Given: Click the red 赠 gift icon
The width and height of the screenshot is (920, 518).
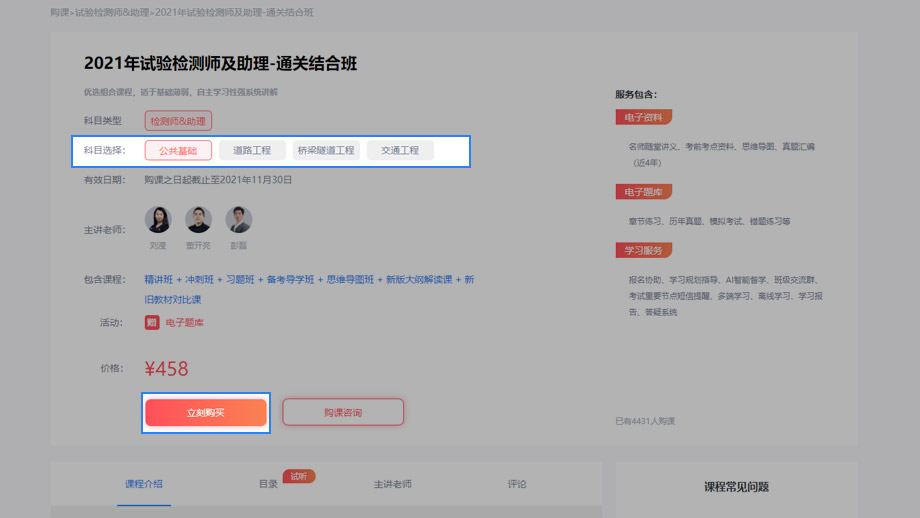Looking at the screenshot, I should [x=152, y=323].
